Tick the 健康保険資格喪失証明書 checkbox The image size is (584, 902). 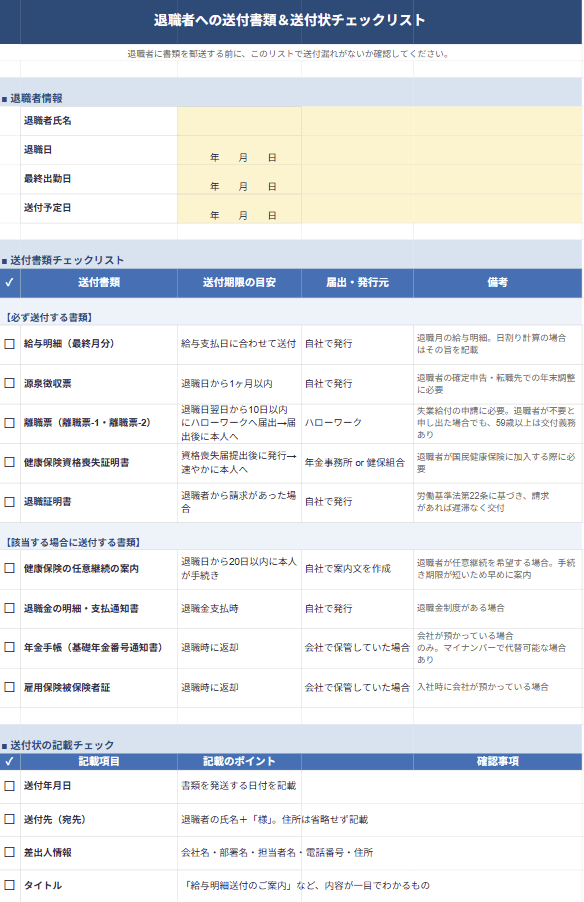click(x=10, y=462)
